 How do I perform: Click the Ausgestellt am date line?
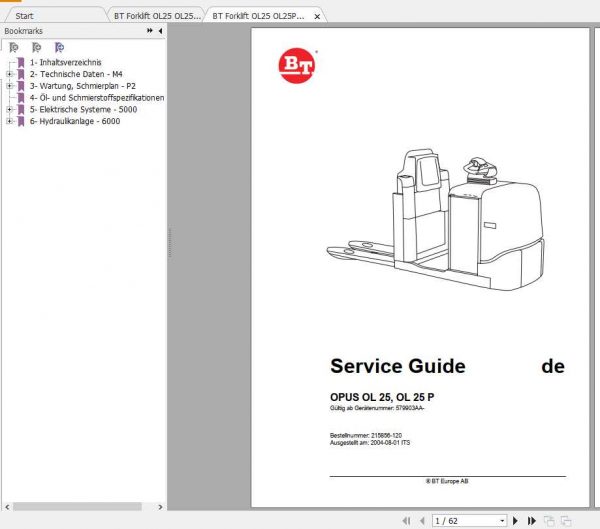click(370, 442)
